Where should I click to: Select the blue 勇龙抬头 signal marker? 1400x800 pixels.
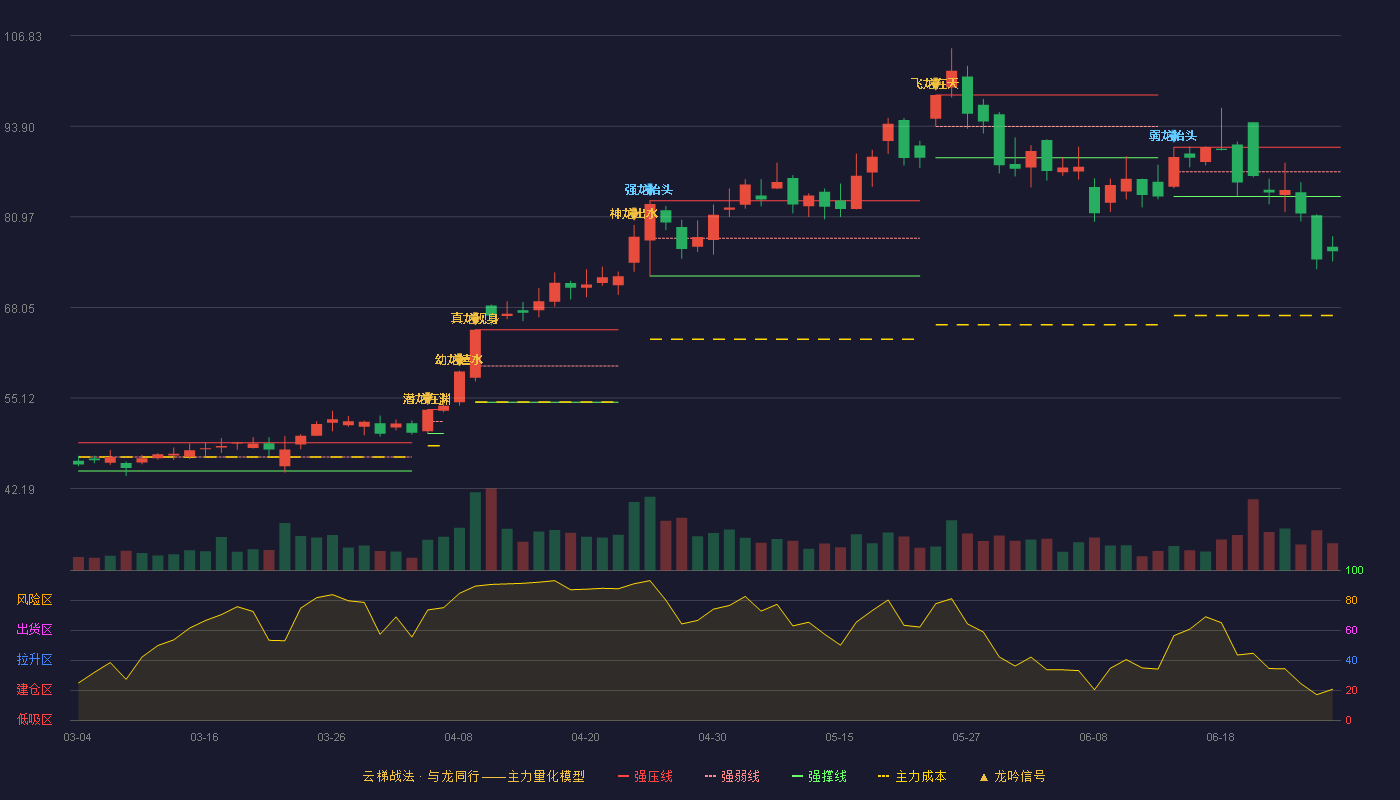(x=1173, y=135)
